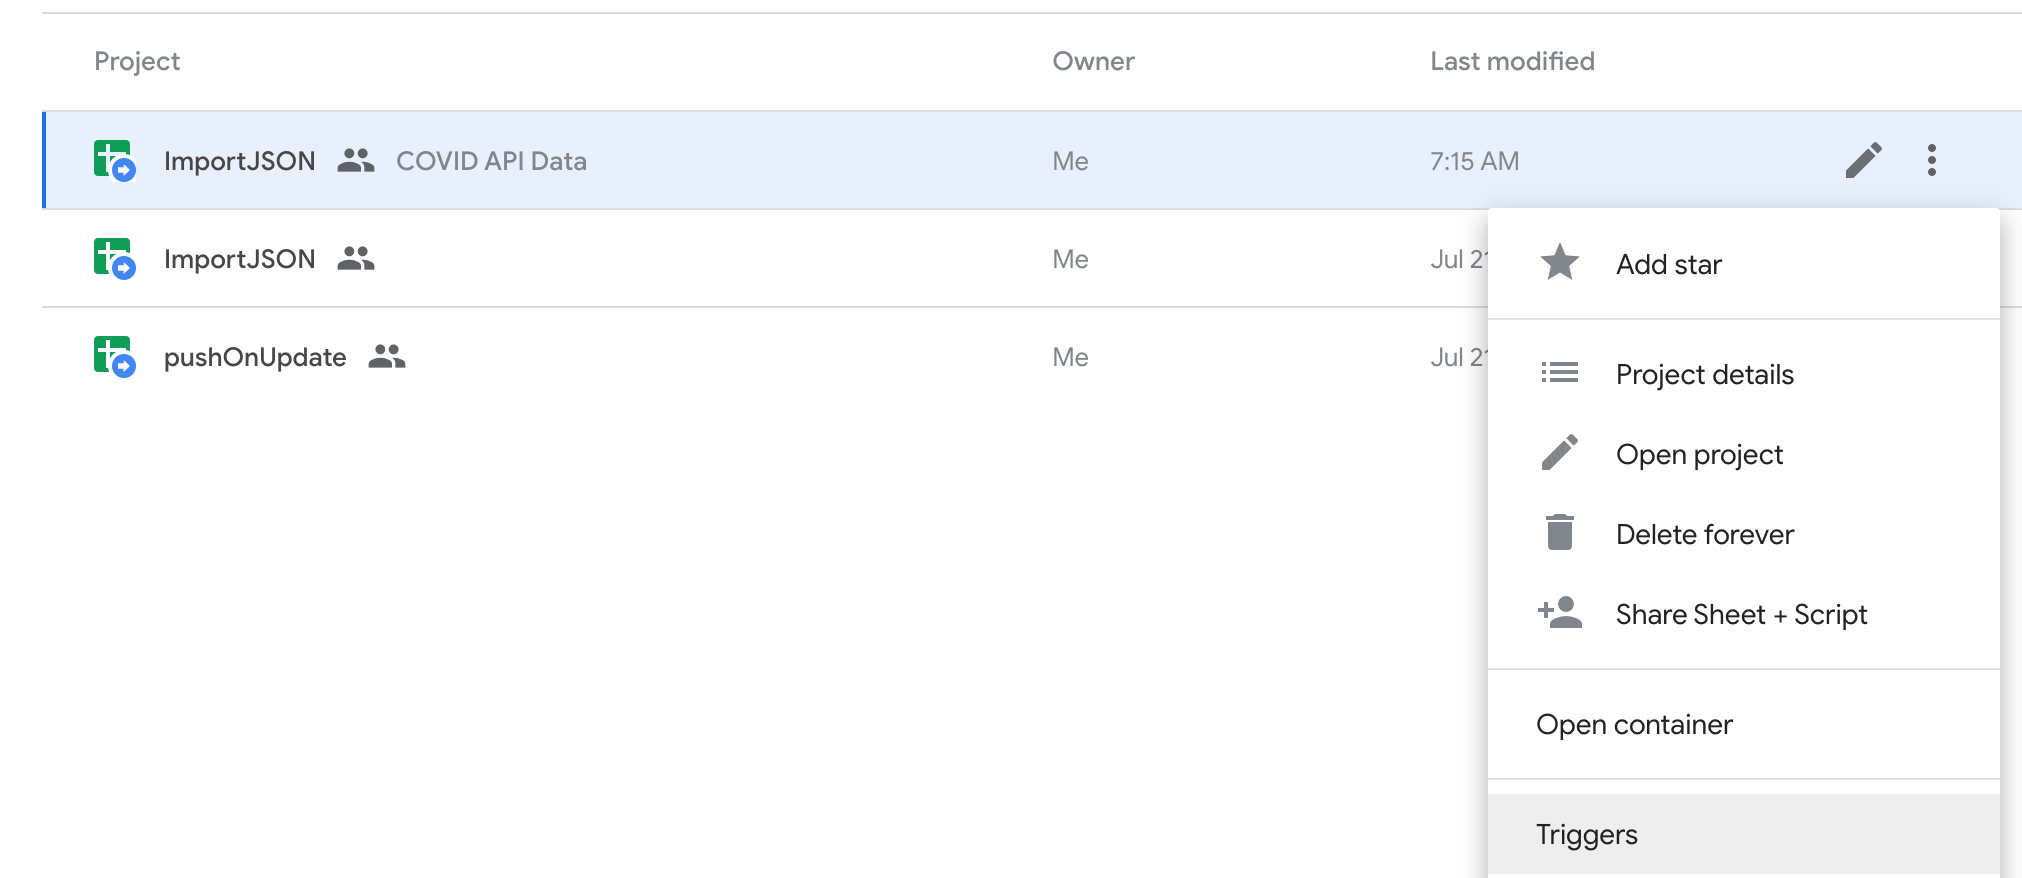Click the pencil edit icon on the highlighted row
2022x878 pixels.
point(1863,160)
